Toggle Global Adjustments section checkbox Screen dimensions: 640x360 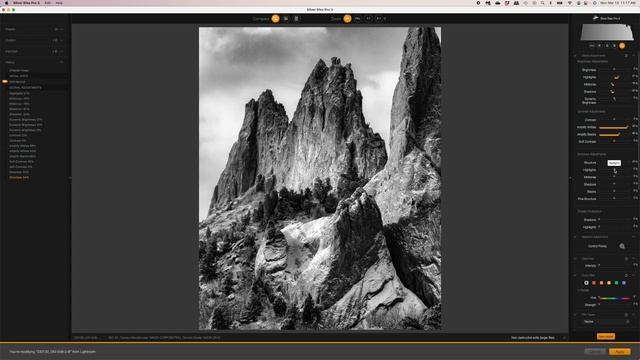(576, 56)
